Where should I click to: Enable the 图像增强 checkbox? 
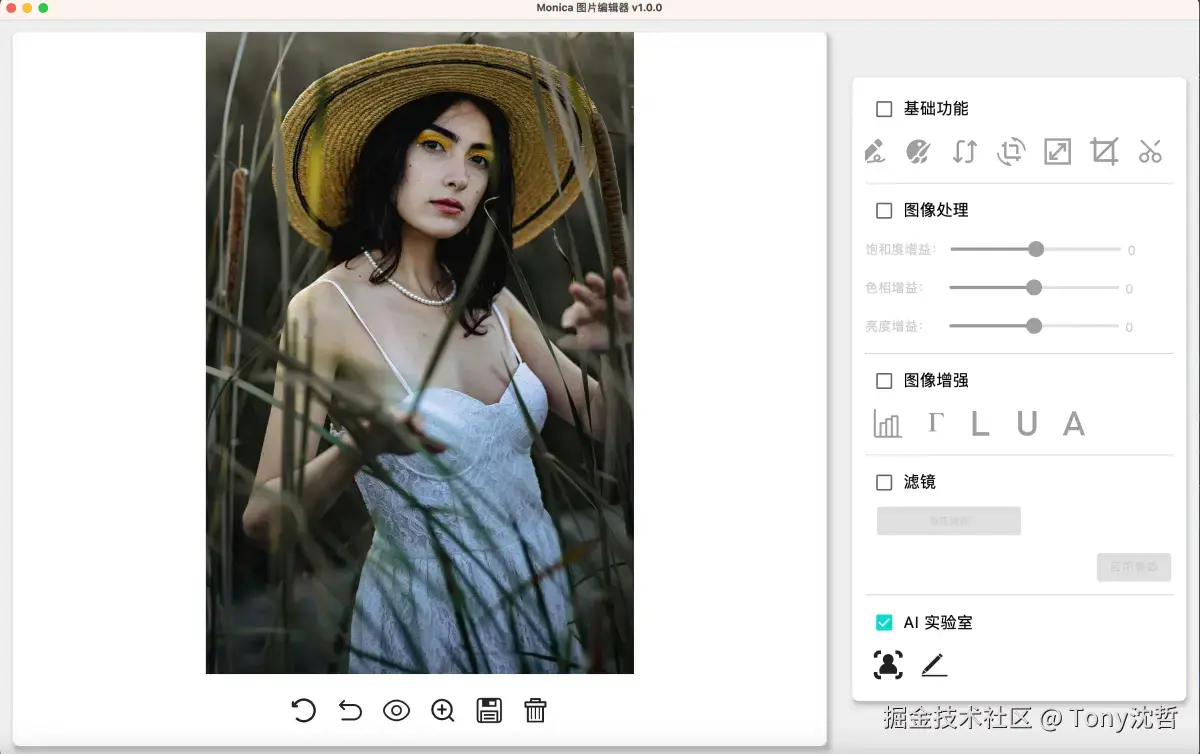[x=884, y=381]
